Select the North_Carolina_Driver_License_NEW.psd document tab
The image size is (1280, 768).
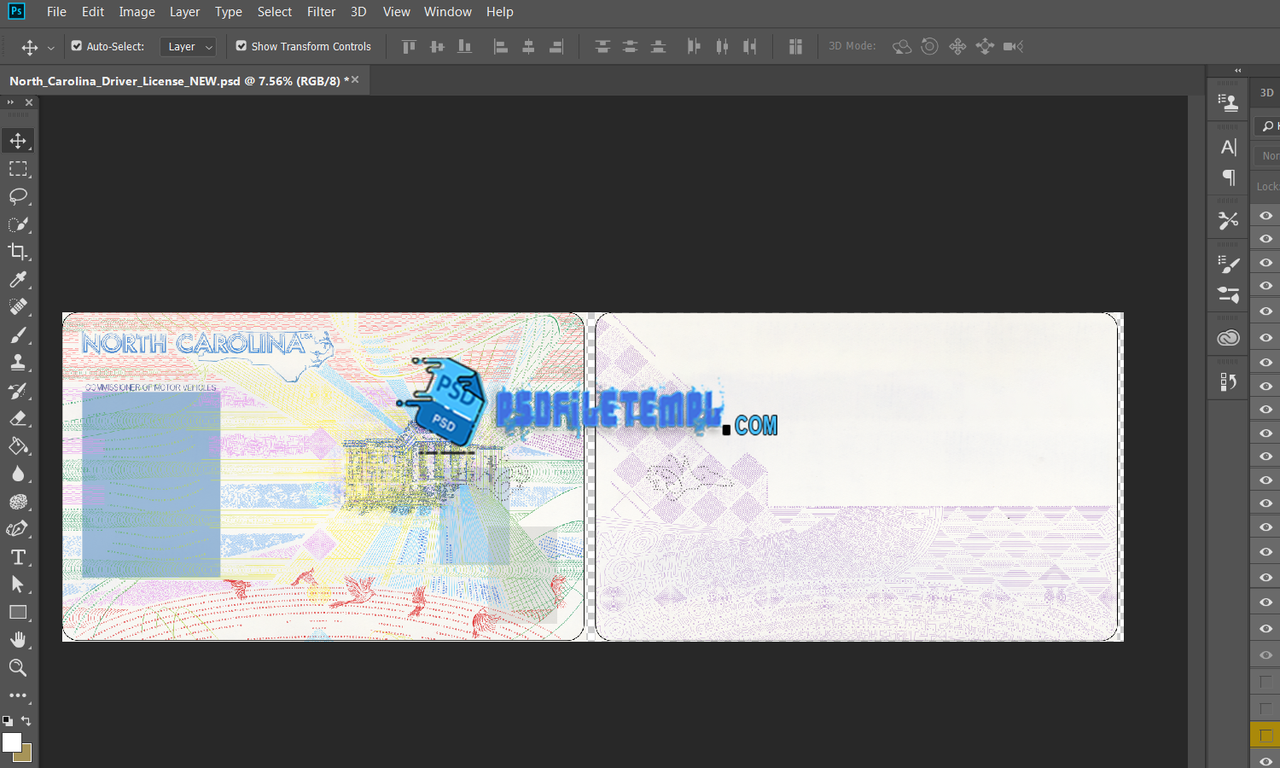coord(177,80)
